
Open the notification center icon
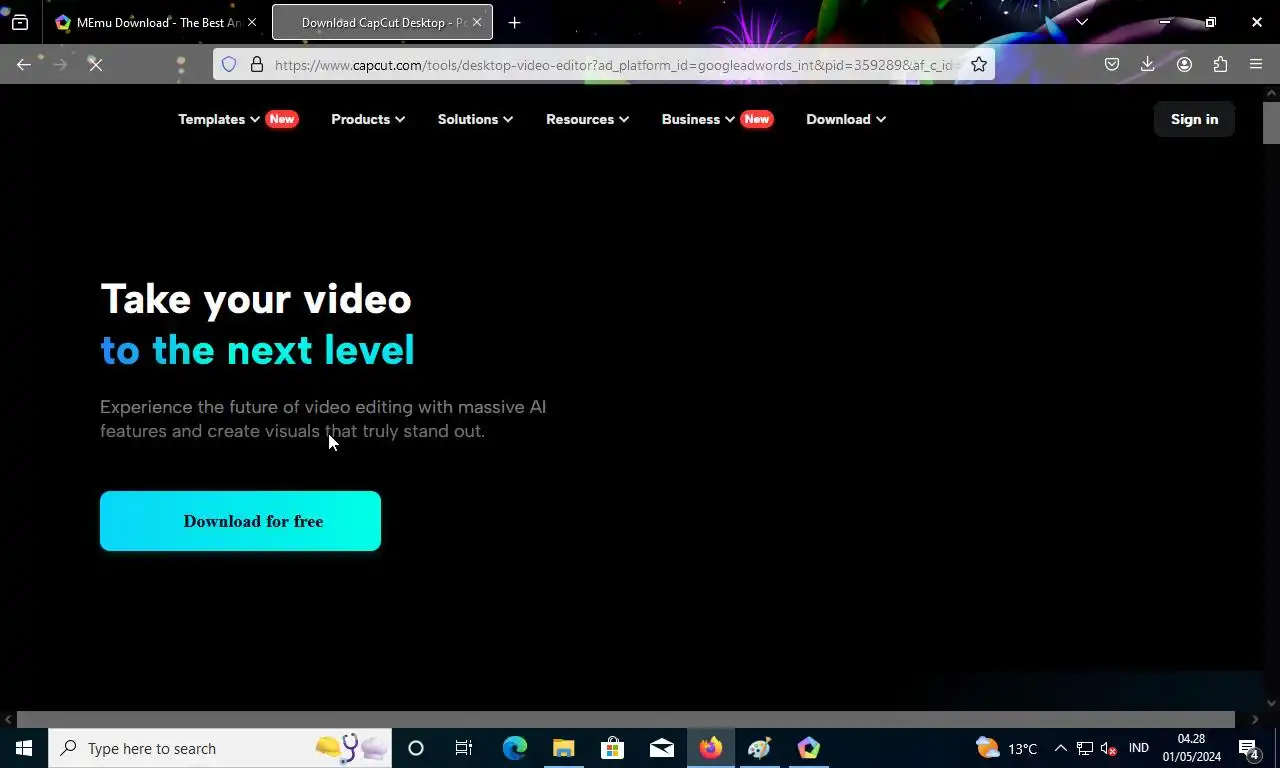point(1249,748)
